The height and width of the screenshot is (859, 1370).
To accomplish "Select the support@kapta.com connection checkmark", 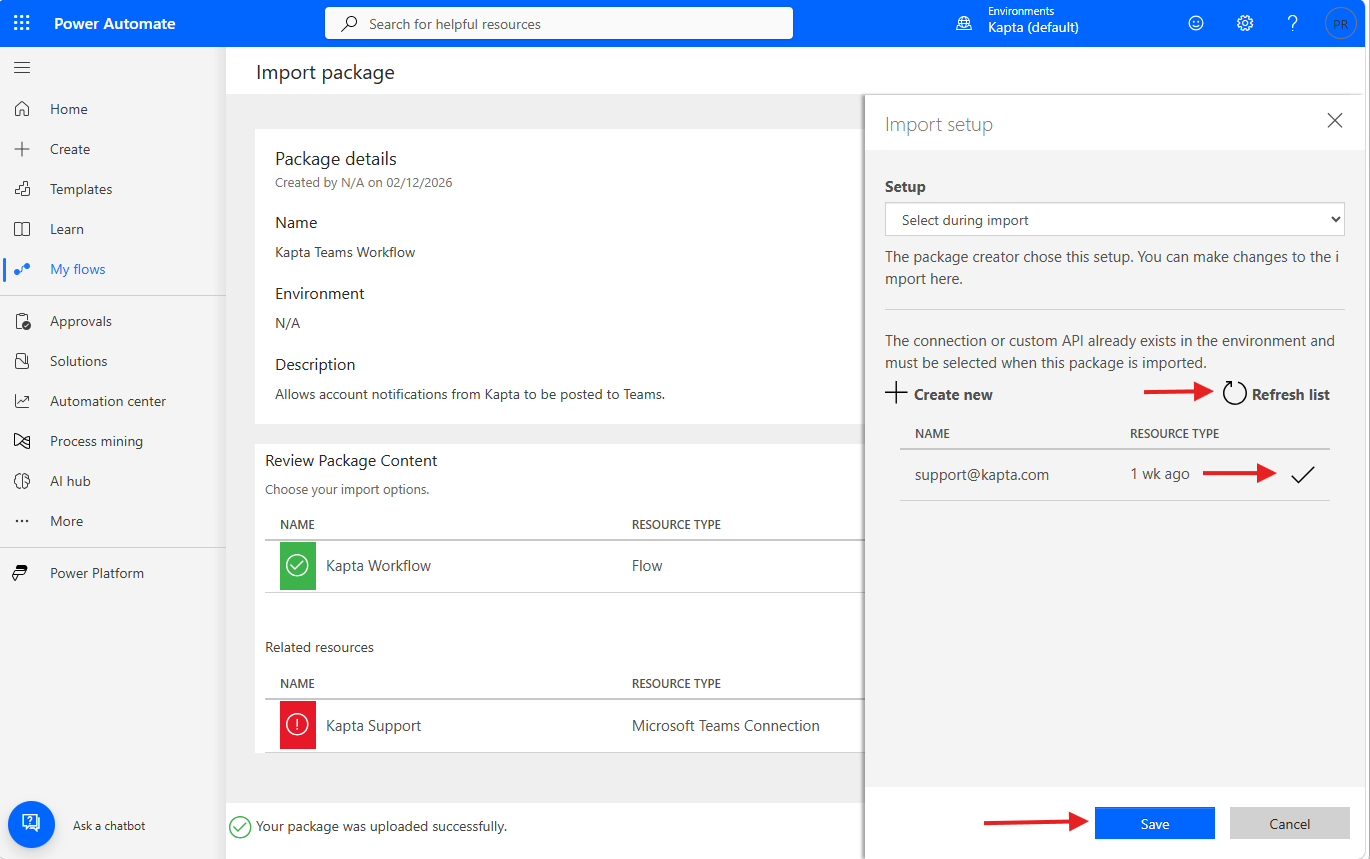I will click(1302, 475).
